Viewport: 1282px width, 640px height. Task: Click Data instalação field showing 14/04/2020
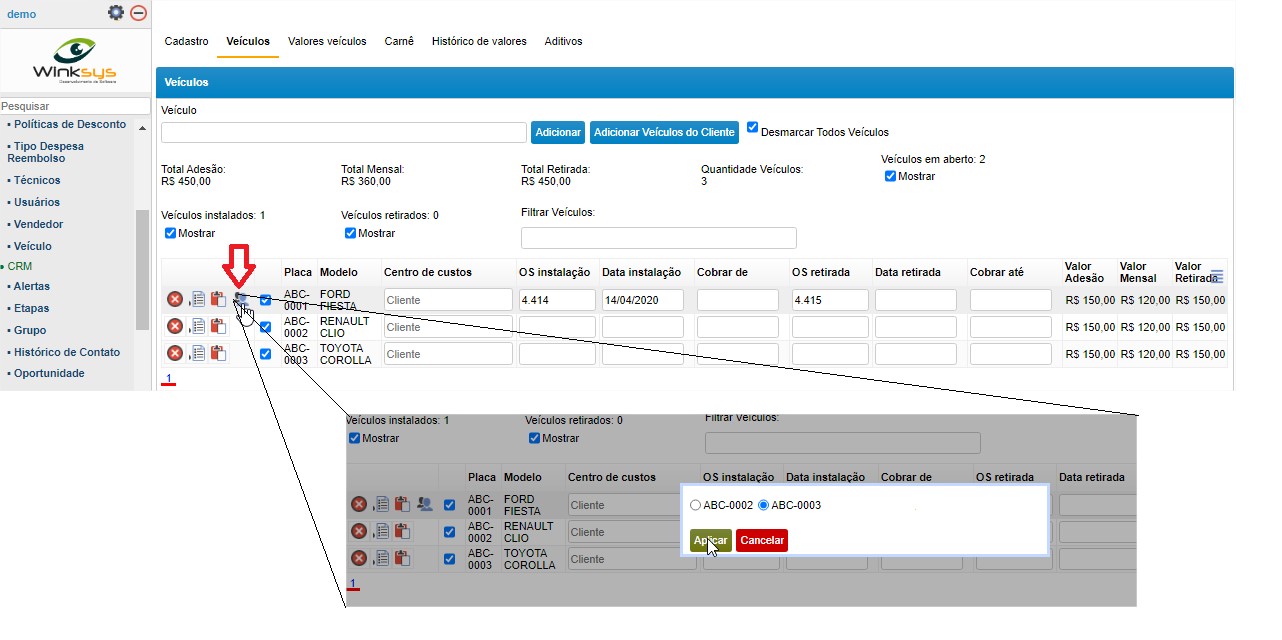[x=643, y=300]
